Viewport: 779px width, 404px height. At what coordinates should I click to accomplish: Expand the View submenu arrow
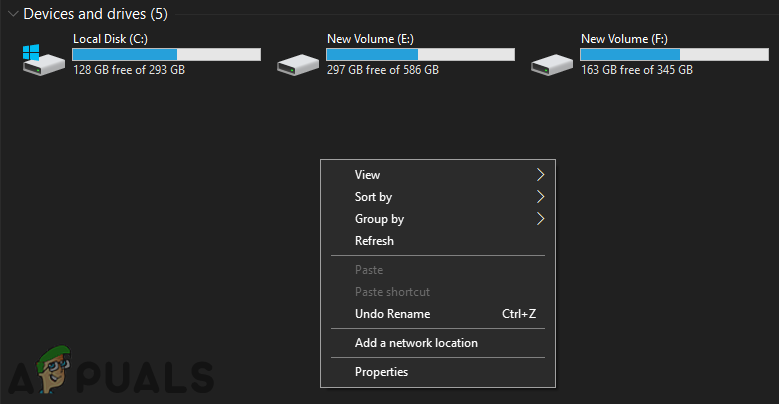click(x=540, y=175)
